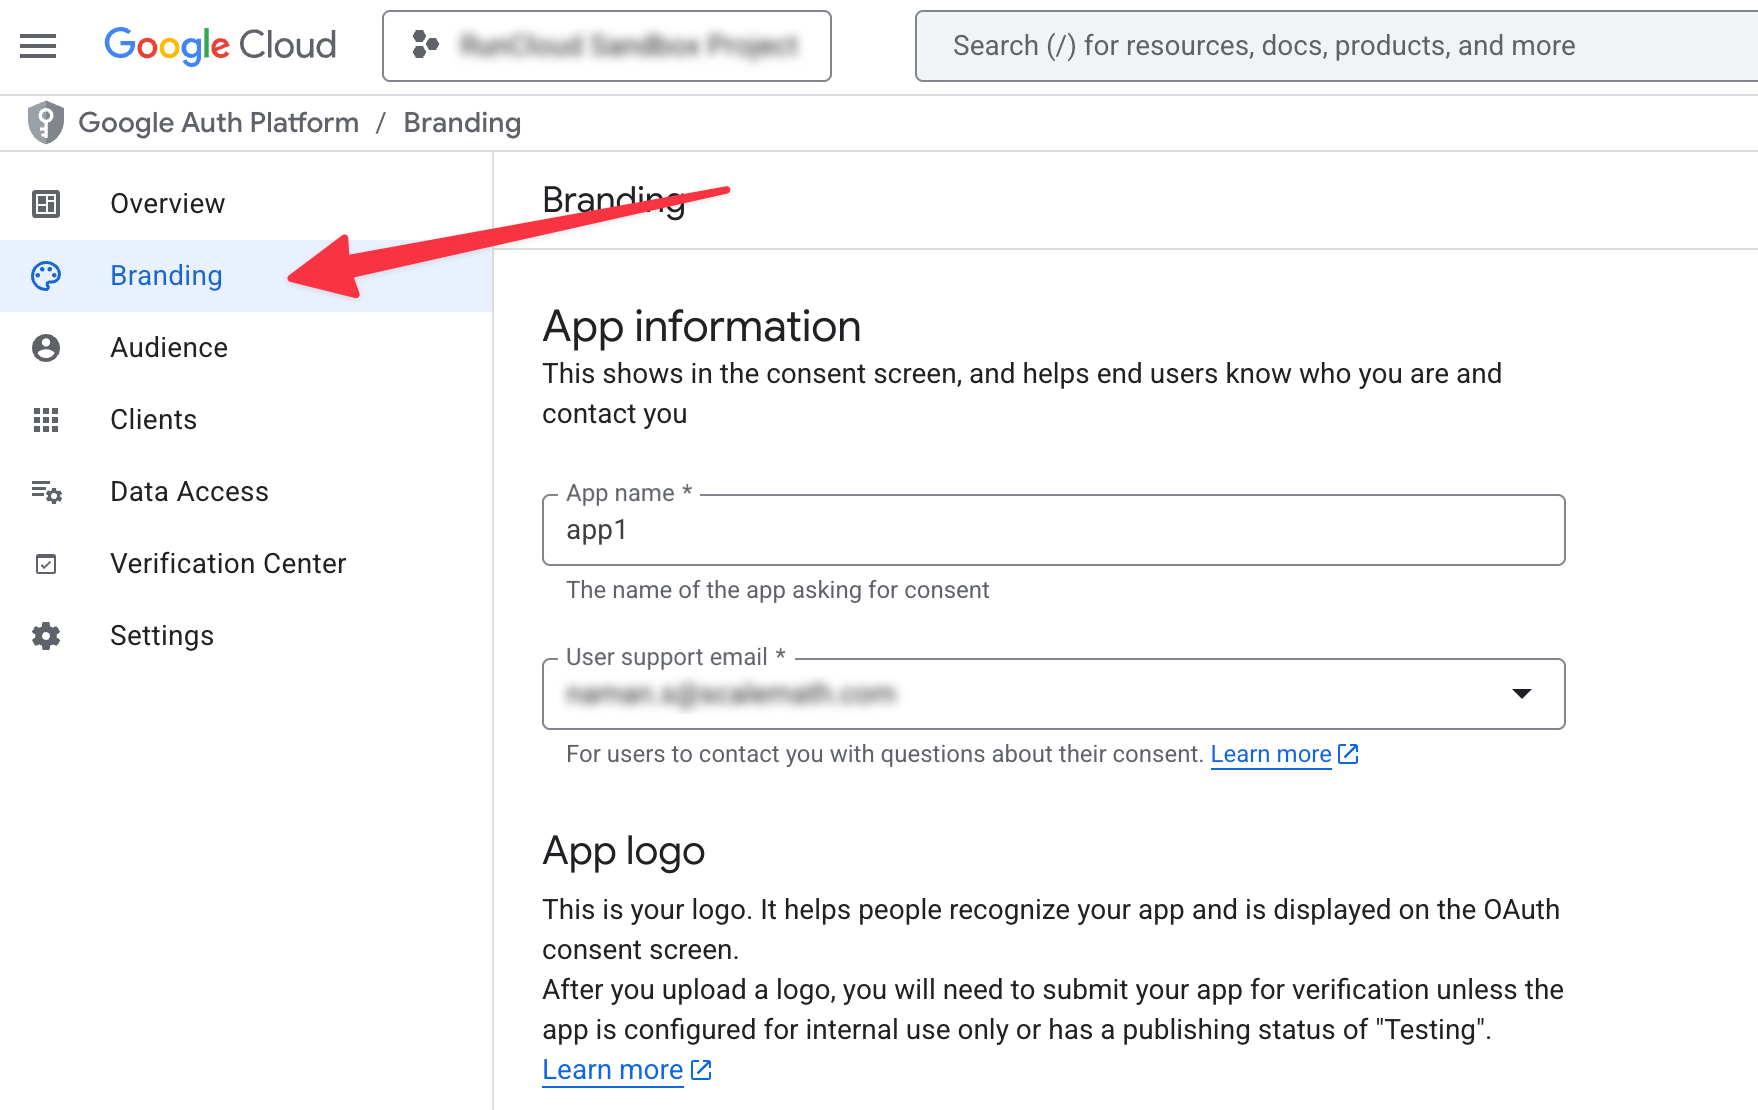Click the Google Auth Platform shield icon
The width and height of the screenshot is (1758, 1110).
(x=45, y=123)
